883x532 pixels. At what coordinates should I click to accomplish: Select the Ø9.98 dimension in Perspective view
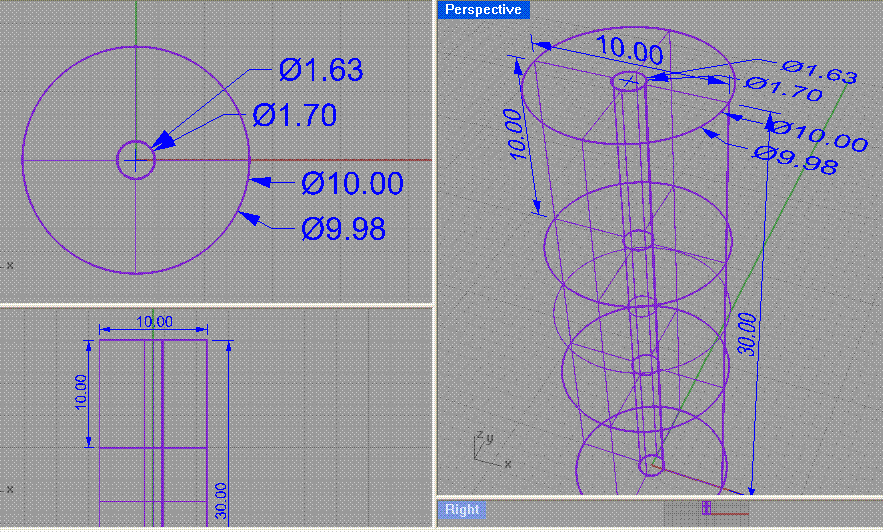pos(796,159)
